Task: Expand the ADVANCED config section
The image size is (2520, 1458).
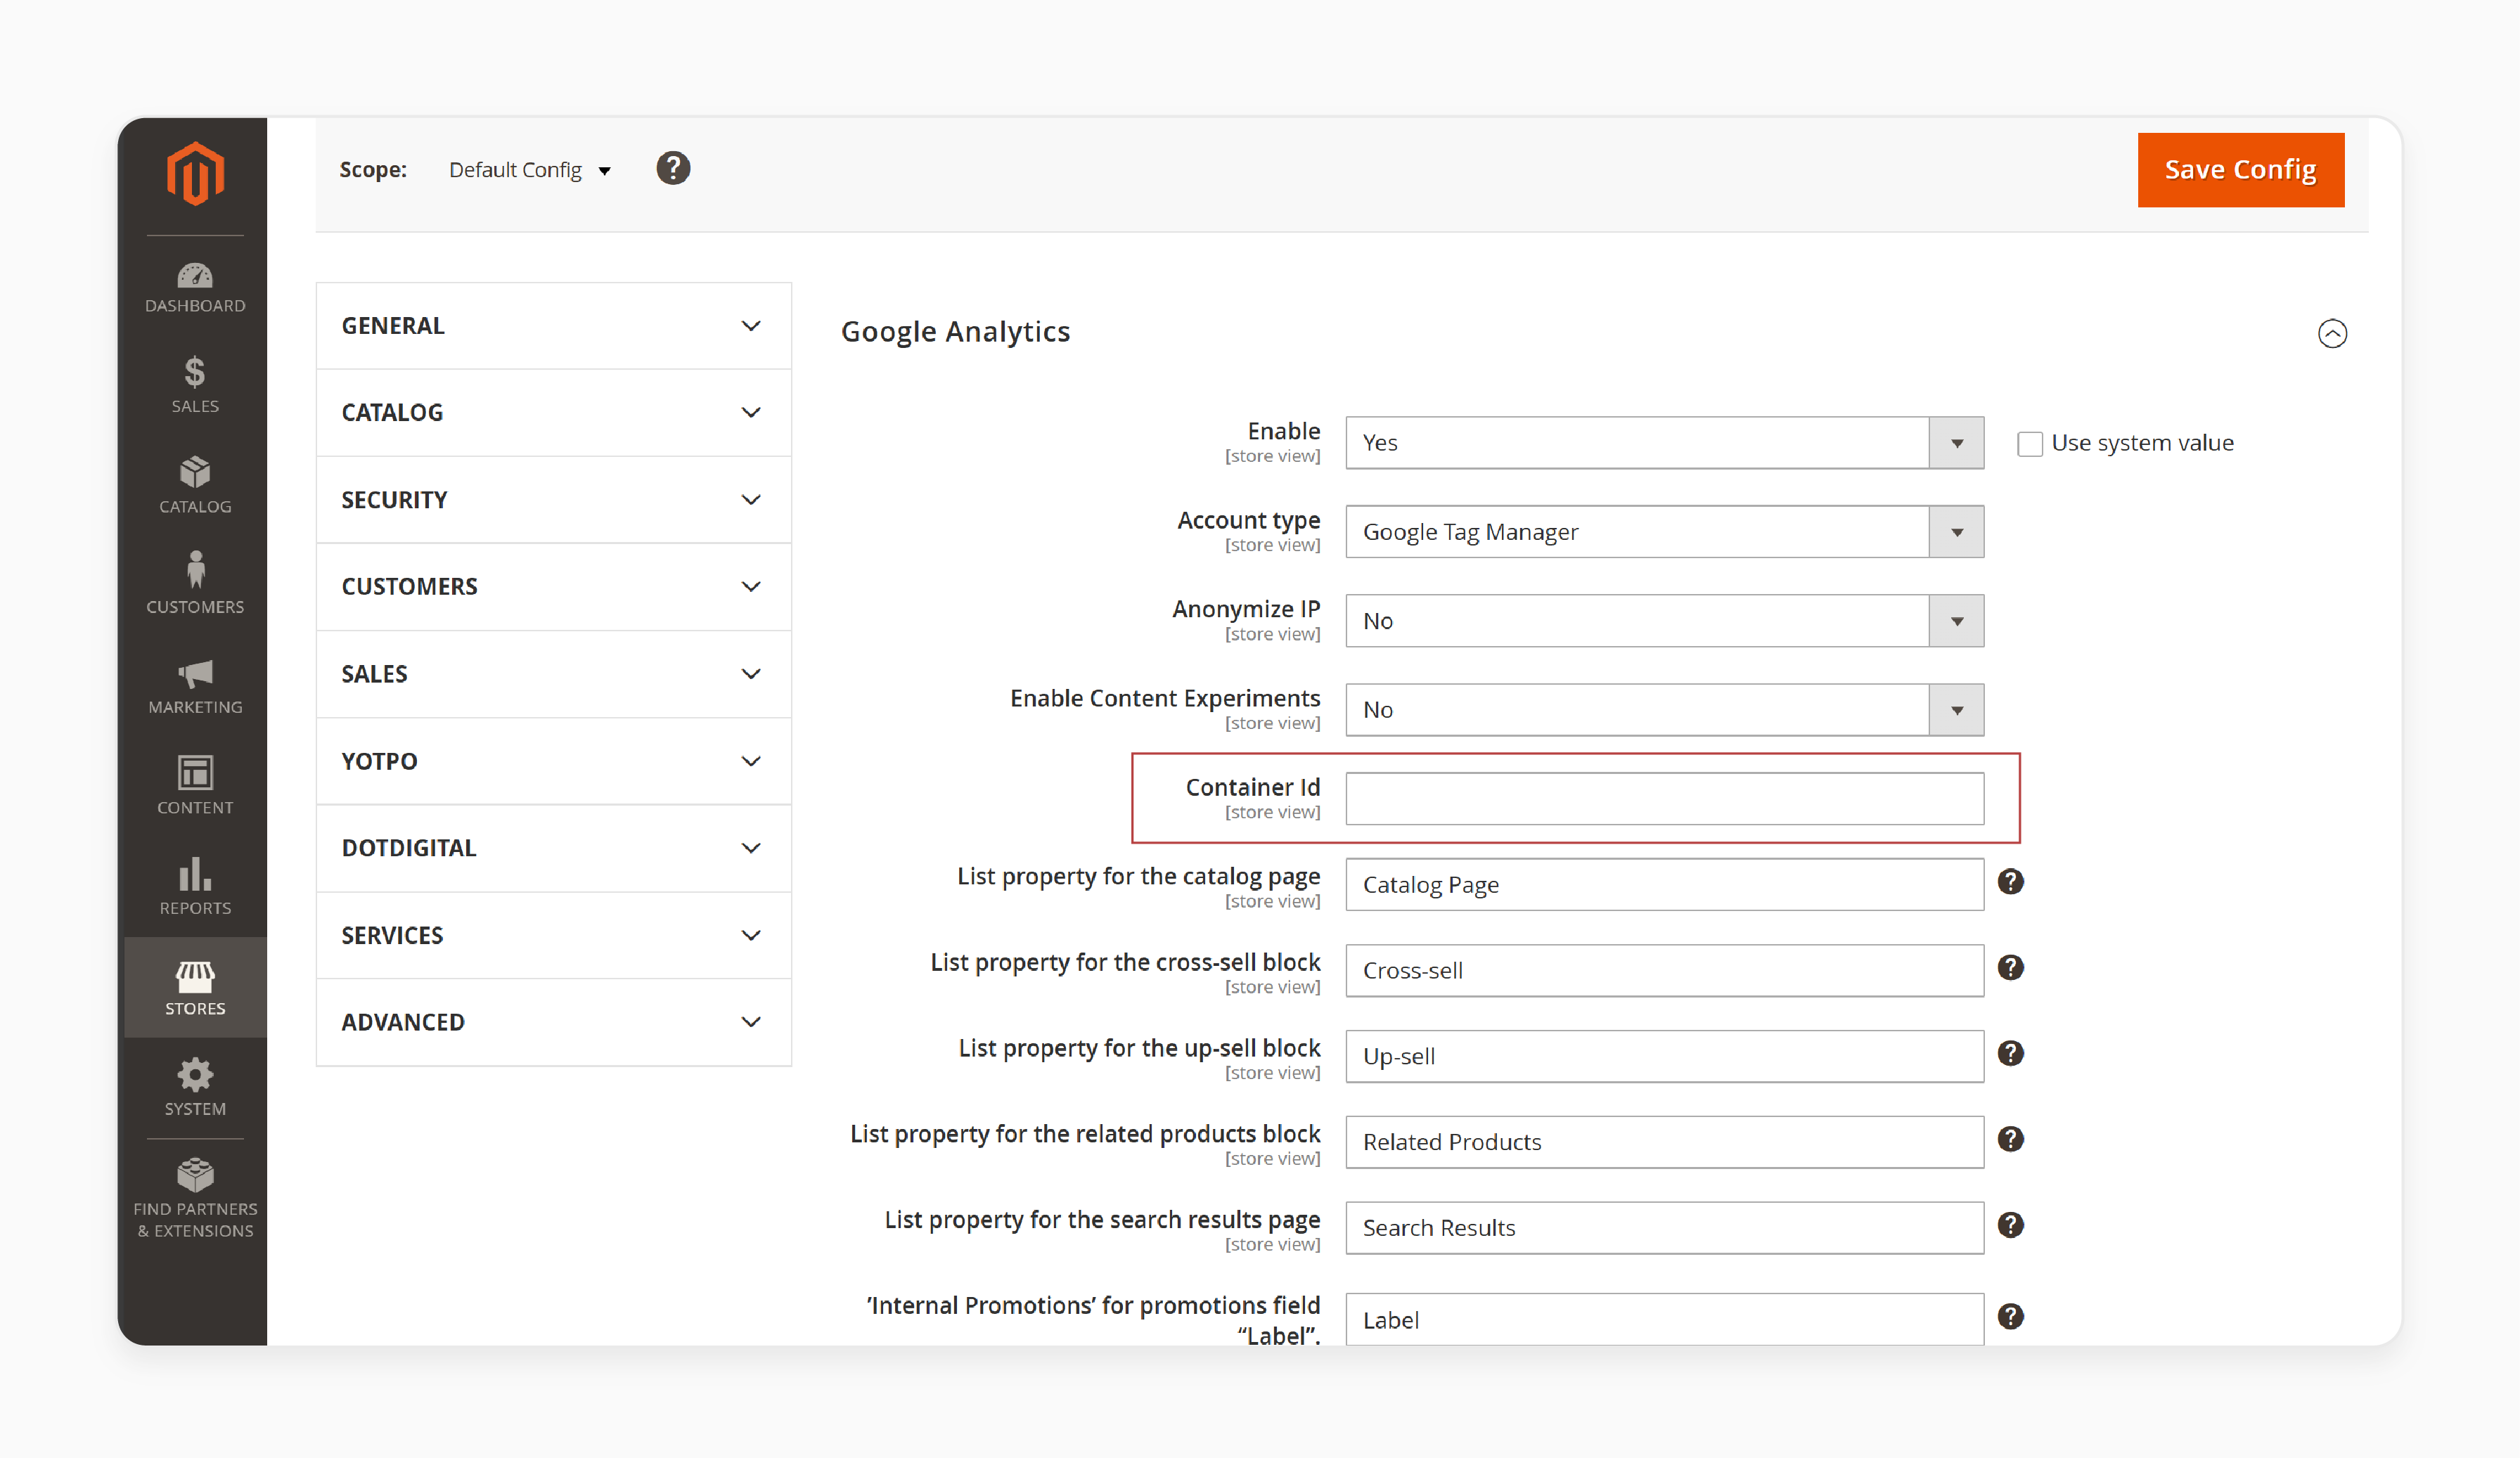Action: (x=554, y=1022)
